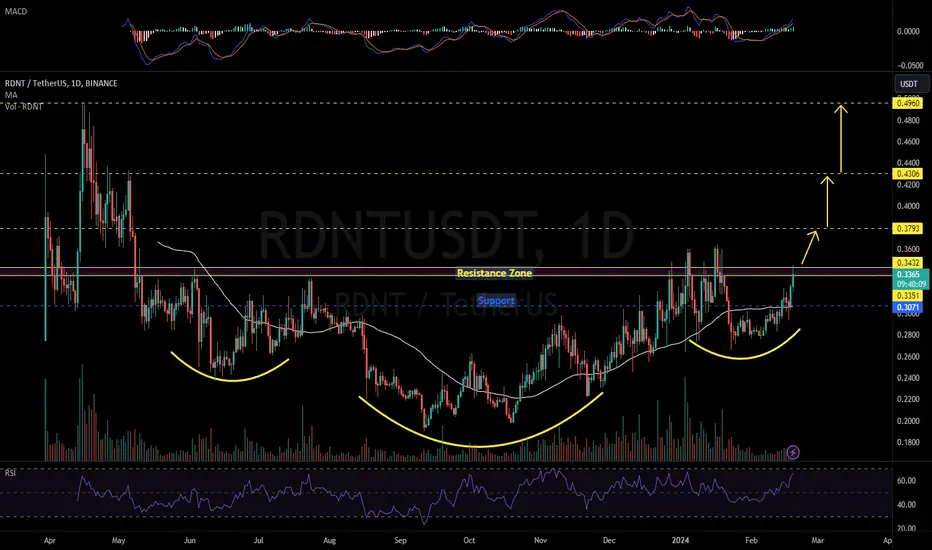Select the blue Support text annotation

(x=496, y=300)
